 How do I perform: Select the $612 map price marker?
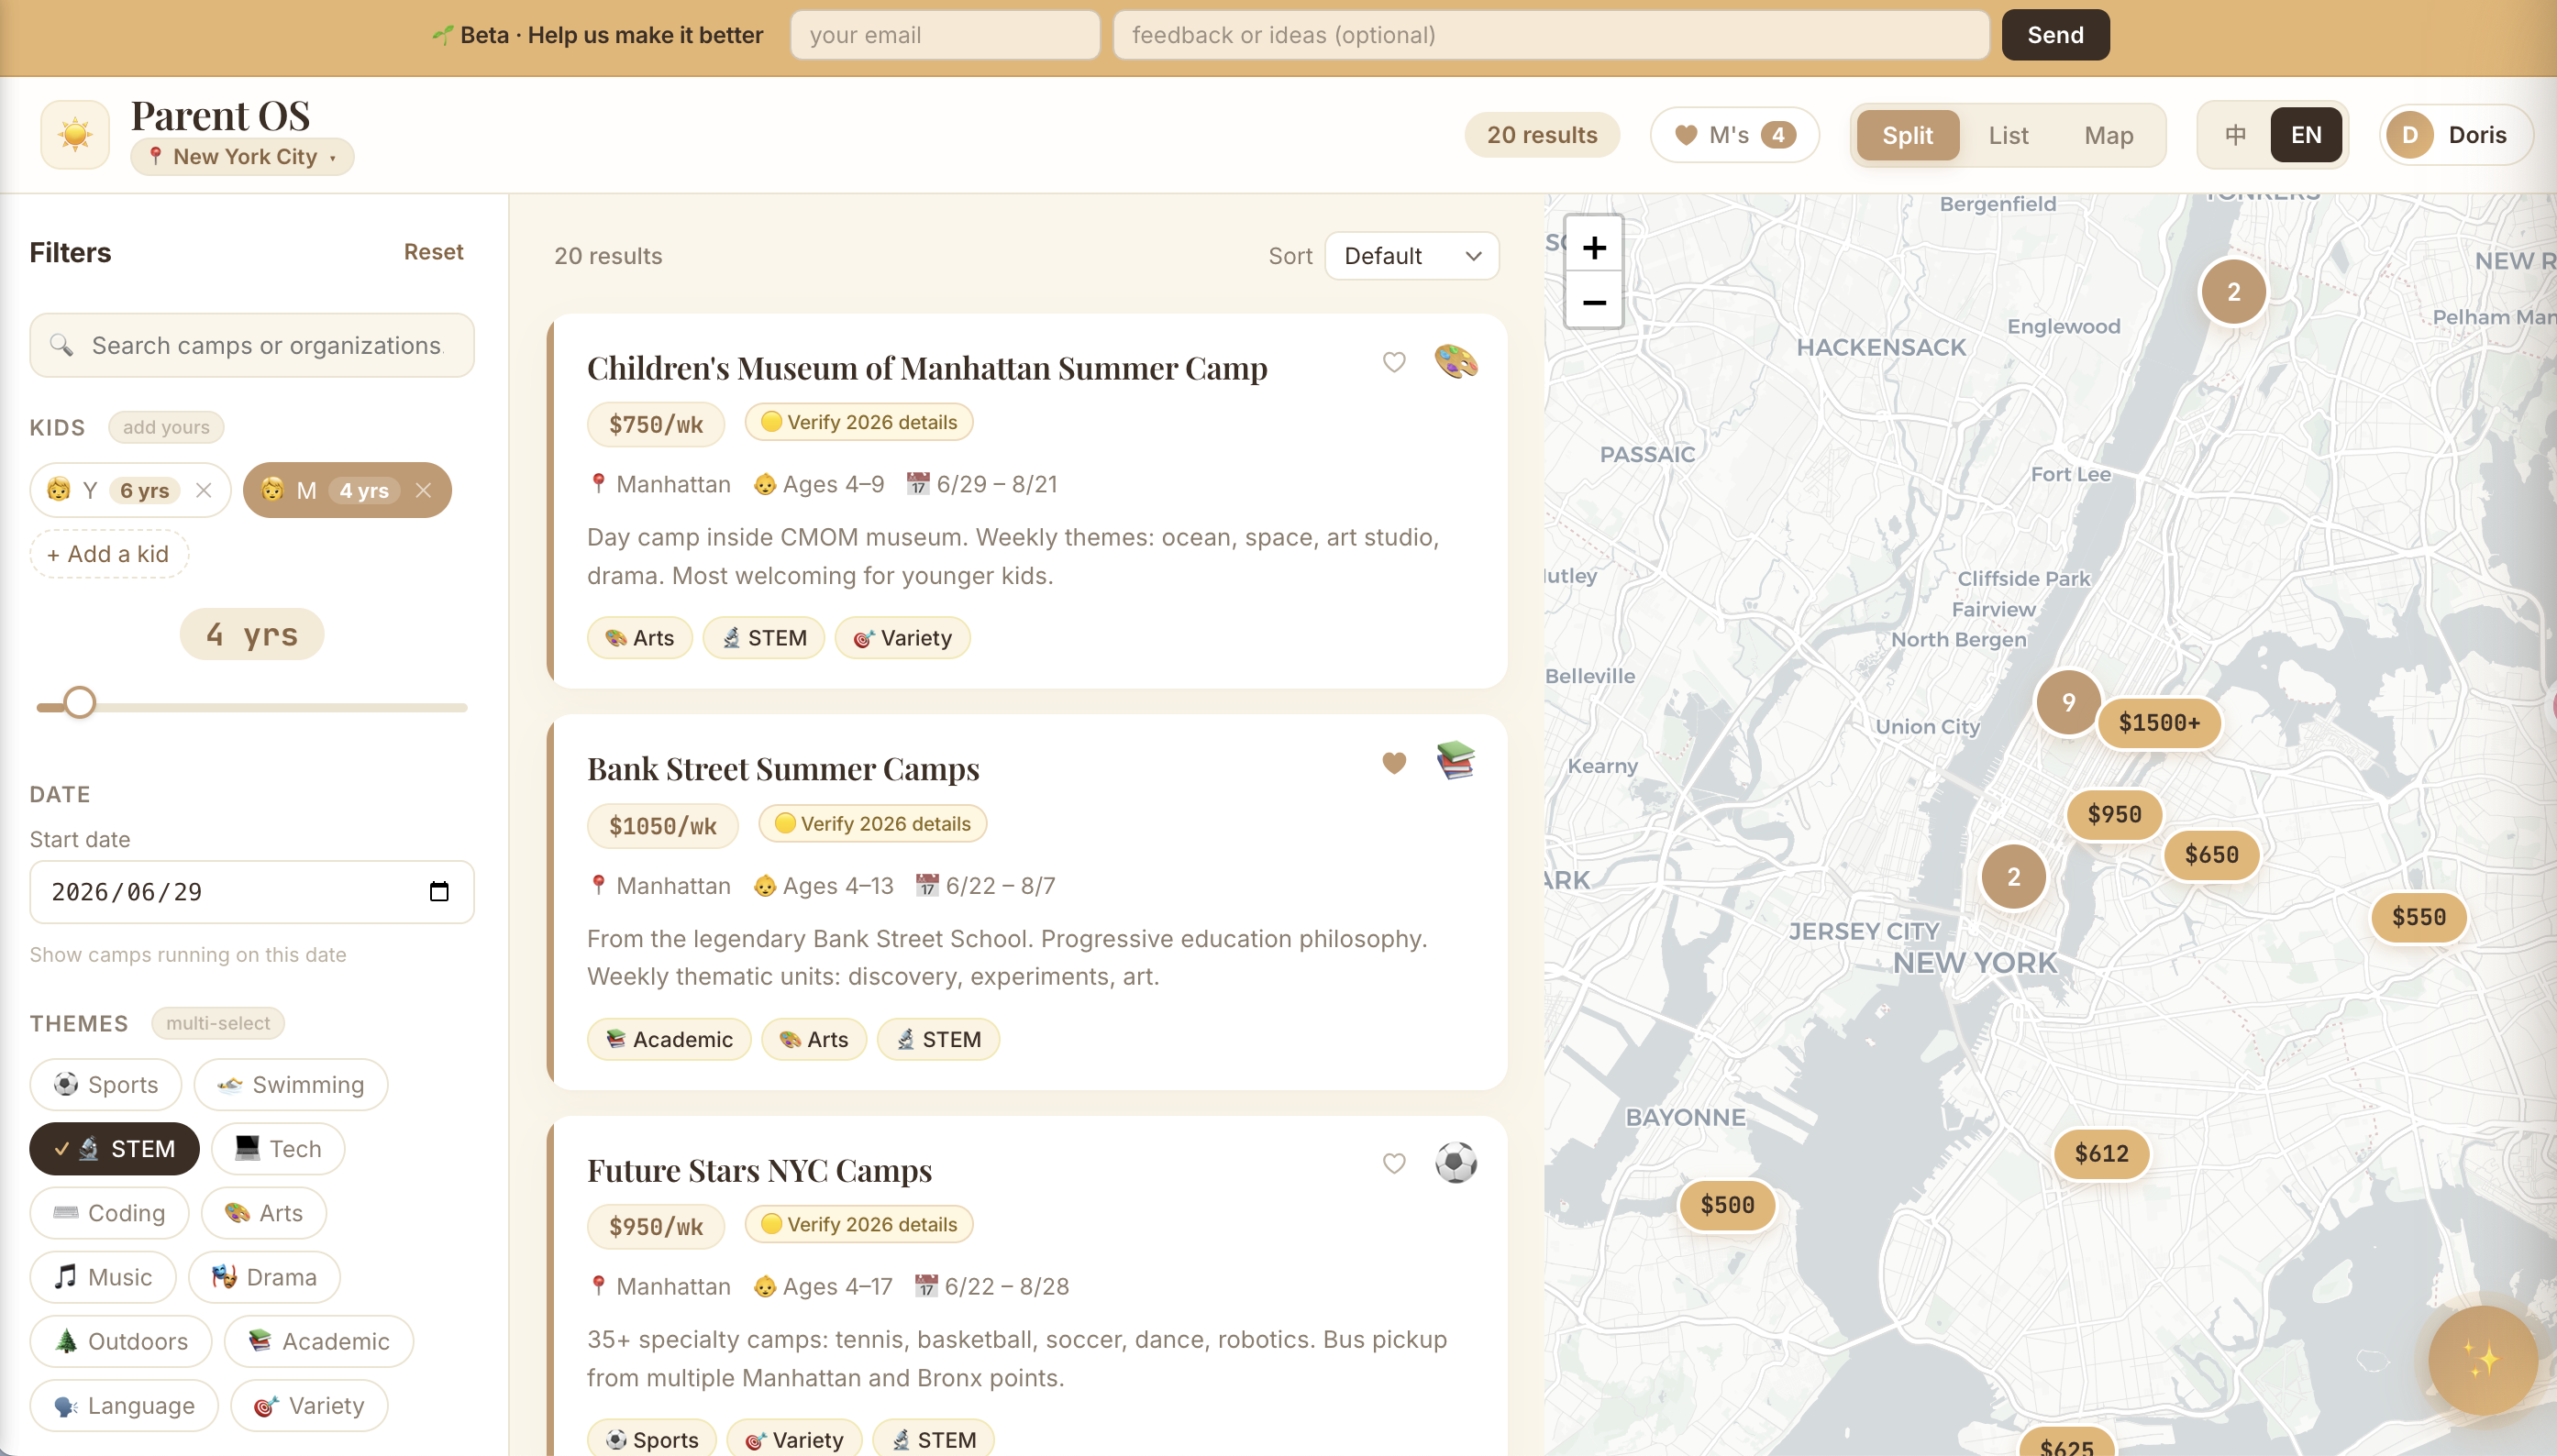[x=2101, y=1153]
